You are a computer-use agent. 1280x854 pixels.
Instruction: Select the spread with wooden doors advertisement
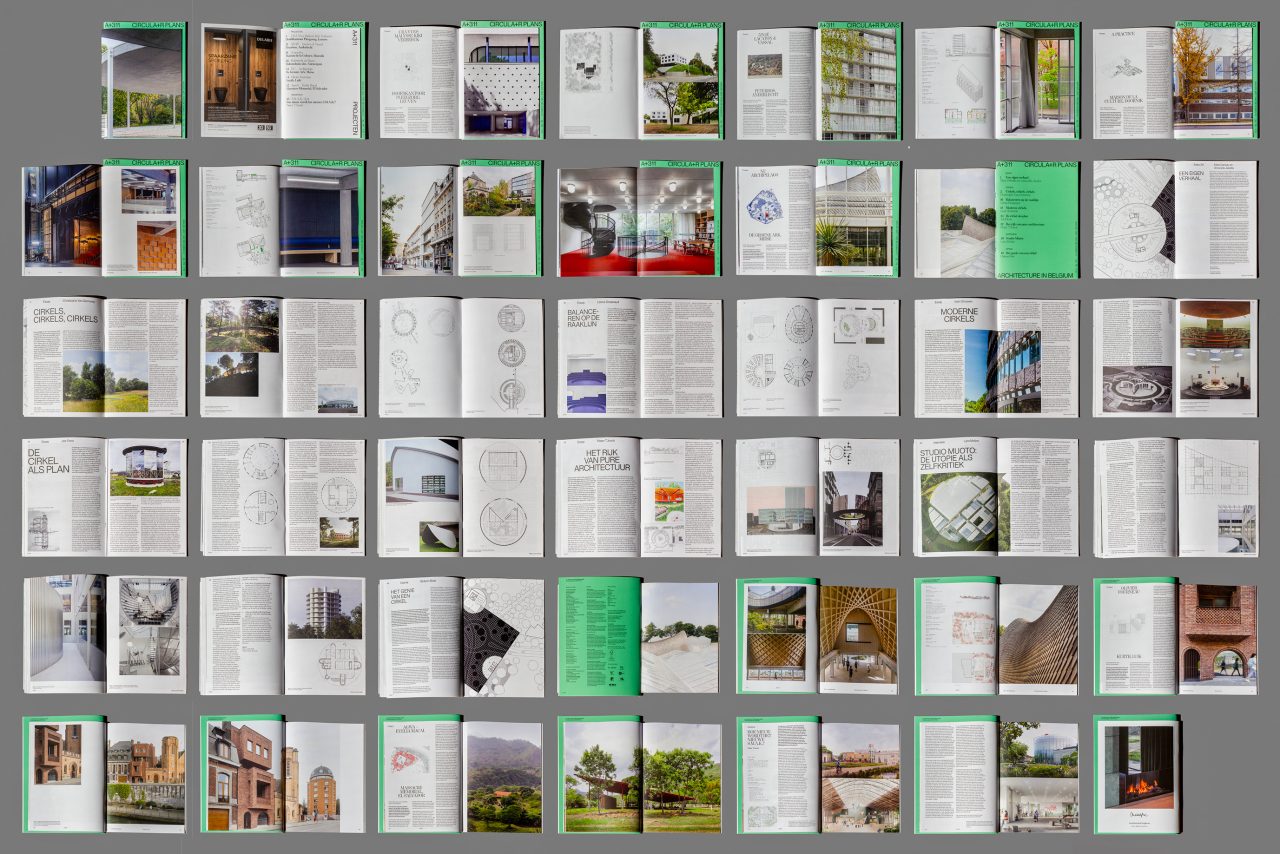282,81
